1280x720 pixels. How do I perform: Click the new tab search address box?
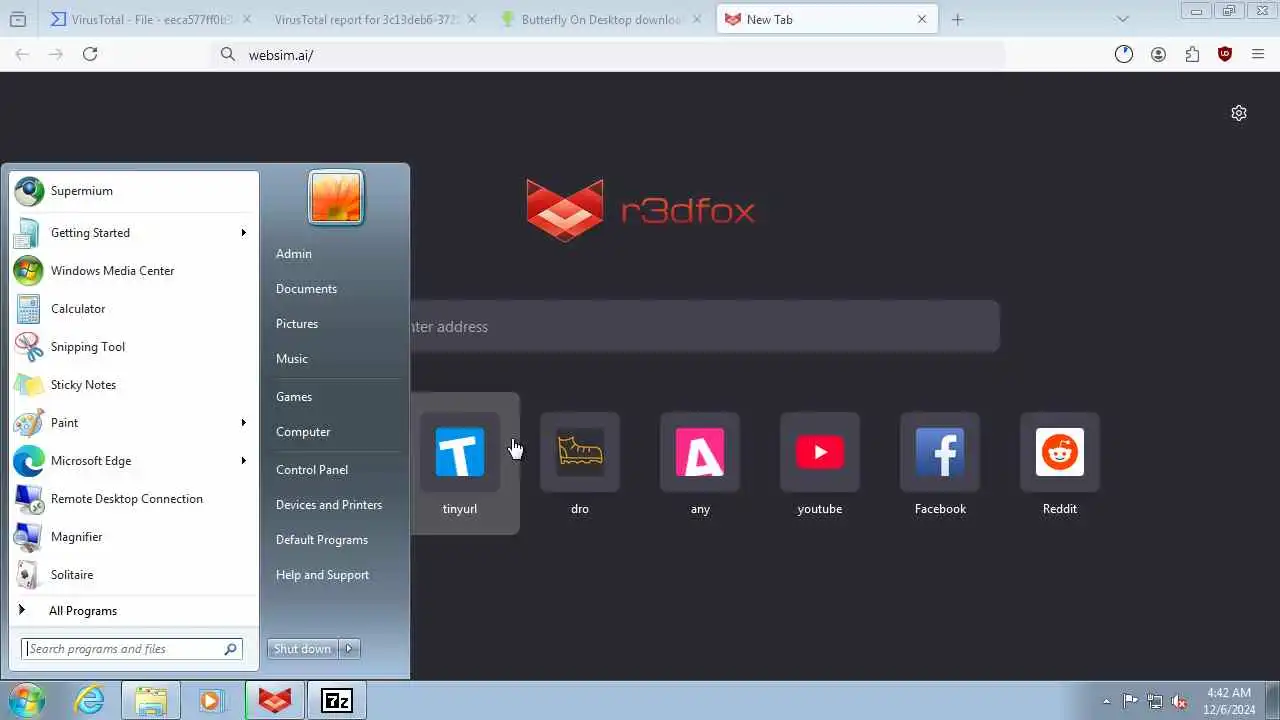click(704, 327)
